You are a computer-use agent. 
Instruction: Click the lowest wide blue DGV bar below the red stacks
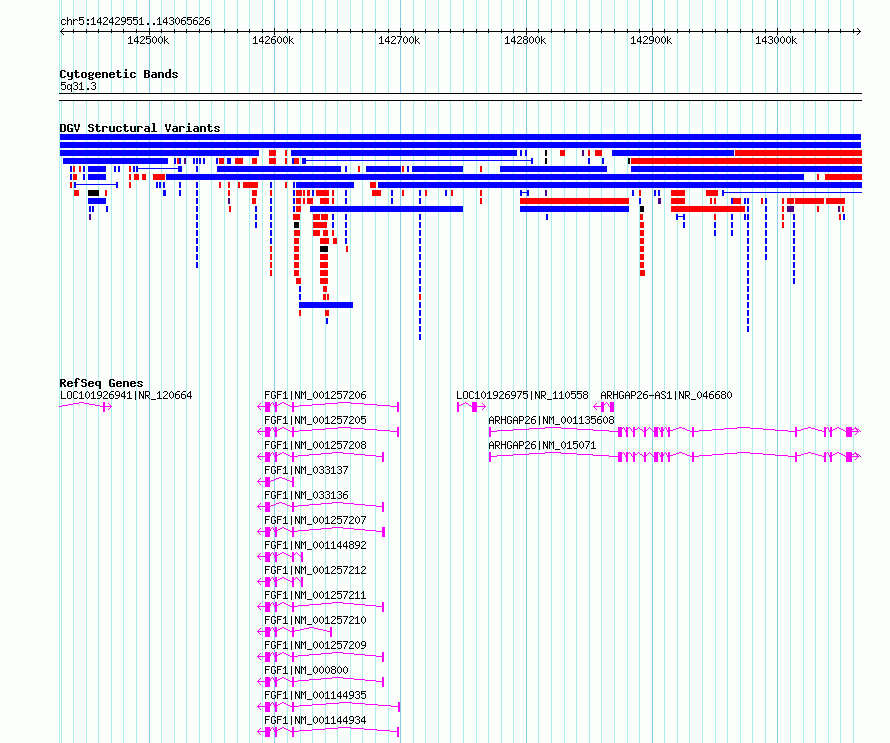[326, 305]
